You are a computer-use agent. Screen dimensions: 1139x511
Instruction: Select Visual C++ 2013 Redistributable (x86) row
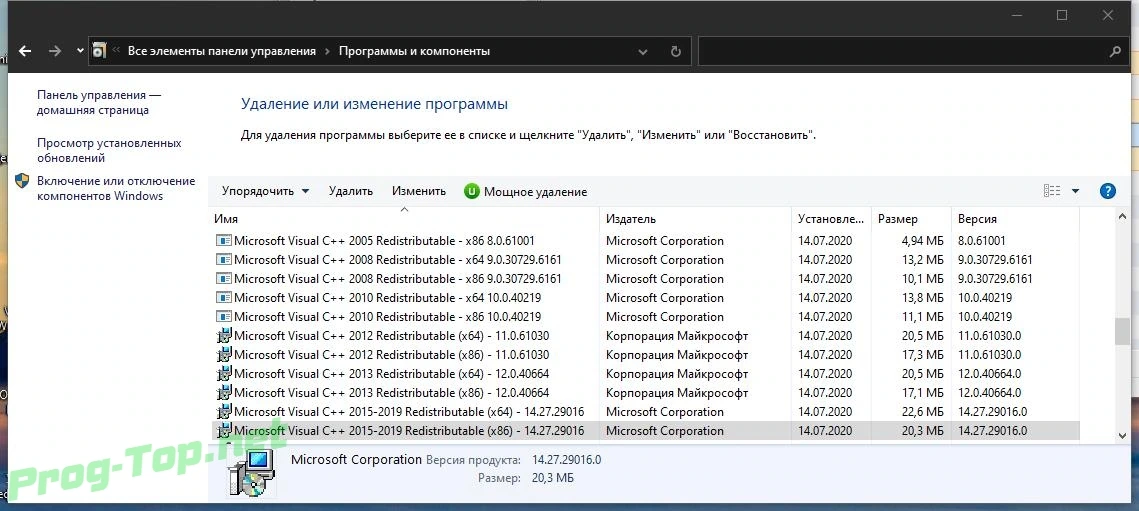(x=645, y=393)
